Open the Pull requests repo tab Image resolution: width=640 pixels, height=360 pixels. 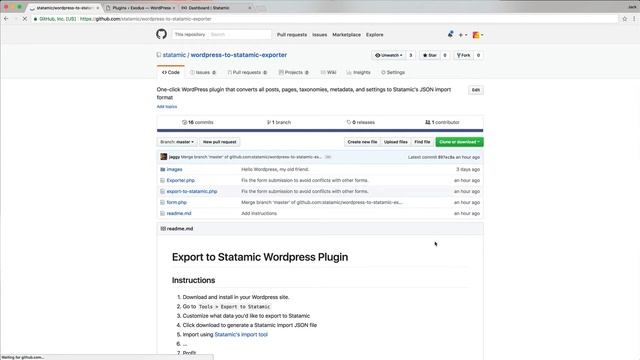(247, 72)
